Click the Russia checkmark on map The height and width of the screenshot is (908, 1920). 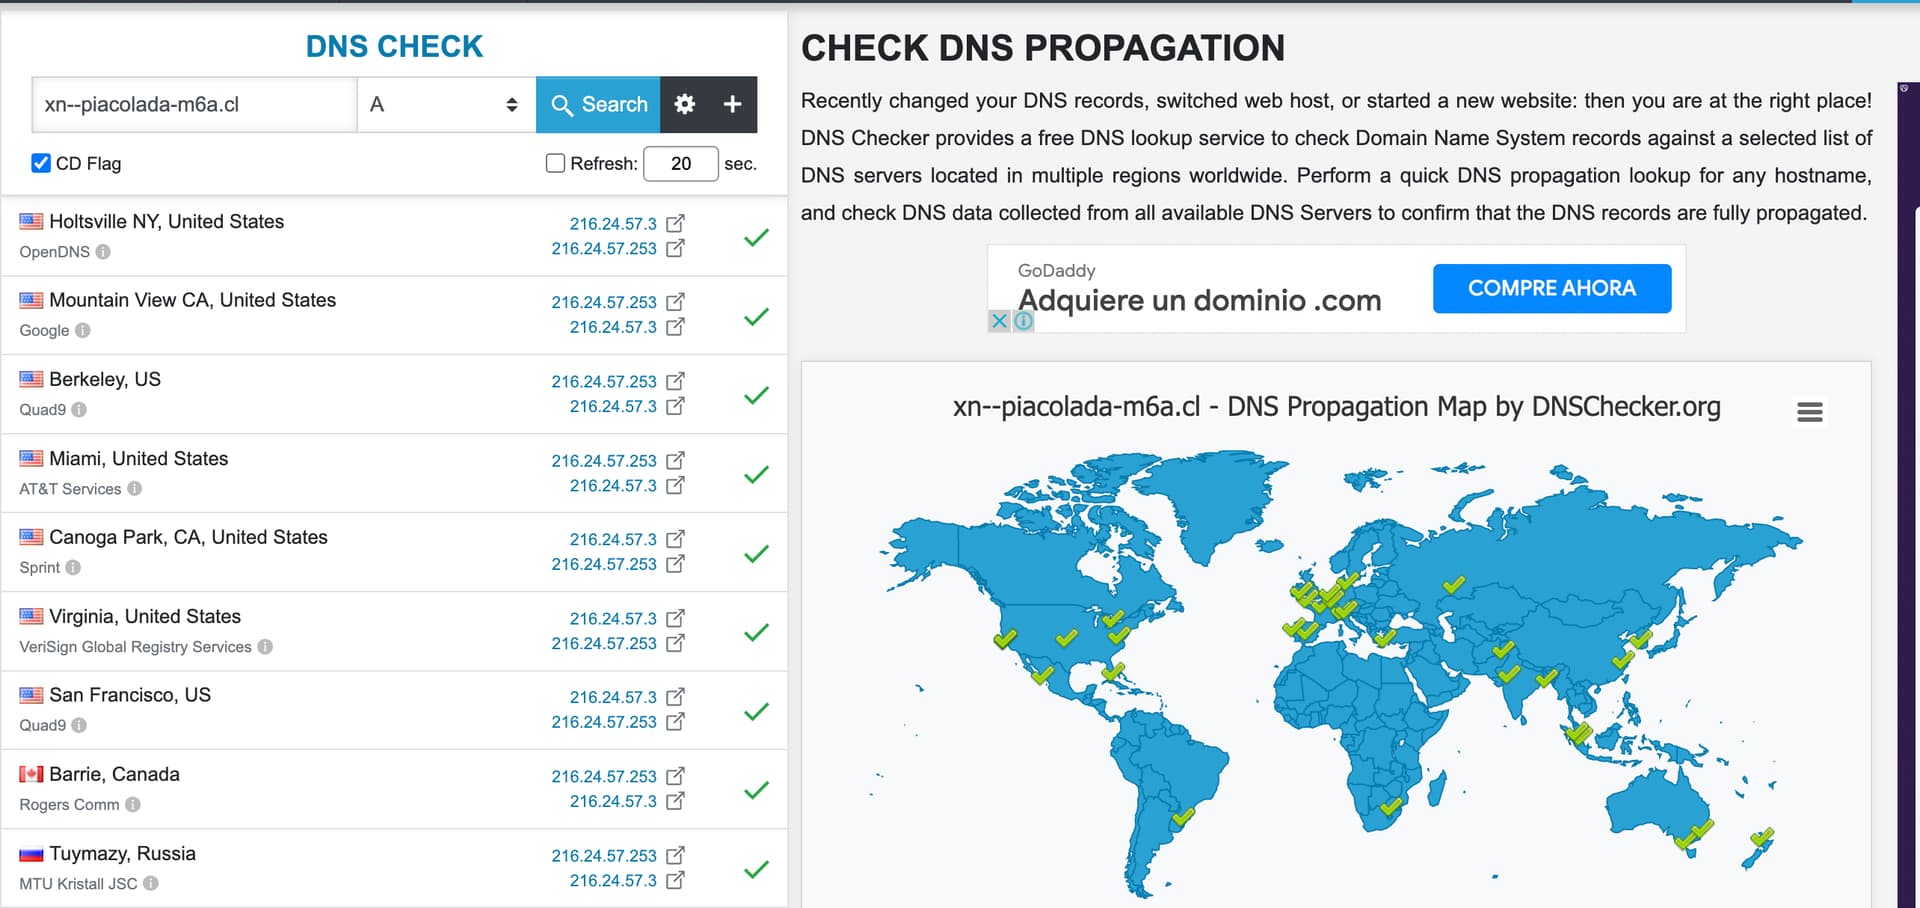[x=1454, y=584]
